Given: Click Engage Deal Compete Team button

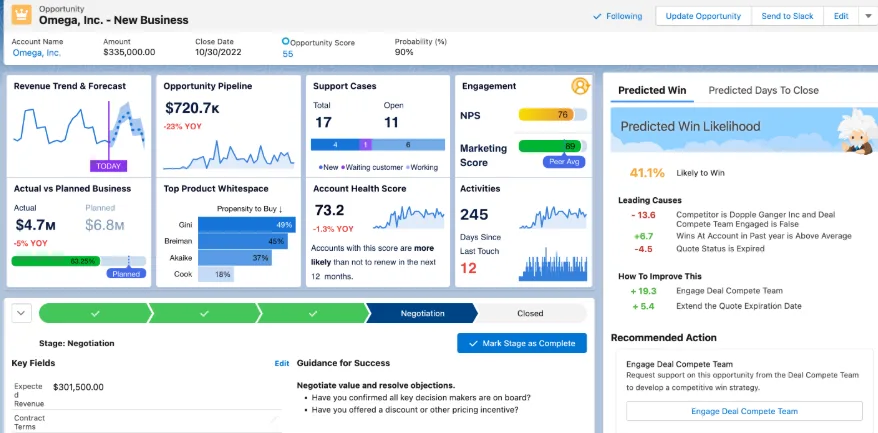Looking at the screenshot, I should [744, 411].
